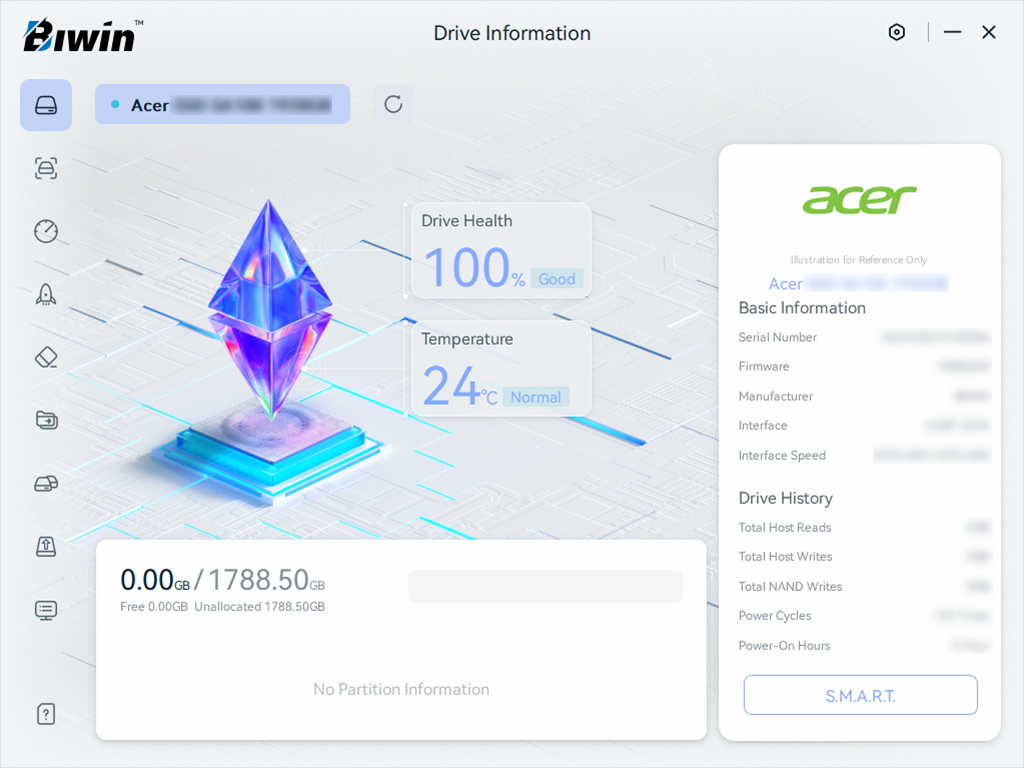Viewport: 1024px width, 768px height.
Task: Open the settings hexagon icon
Action: tap(896, 32)
